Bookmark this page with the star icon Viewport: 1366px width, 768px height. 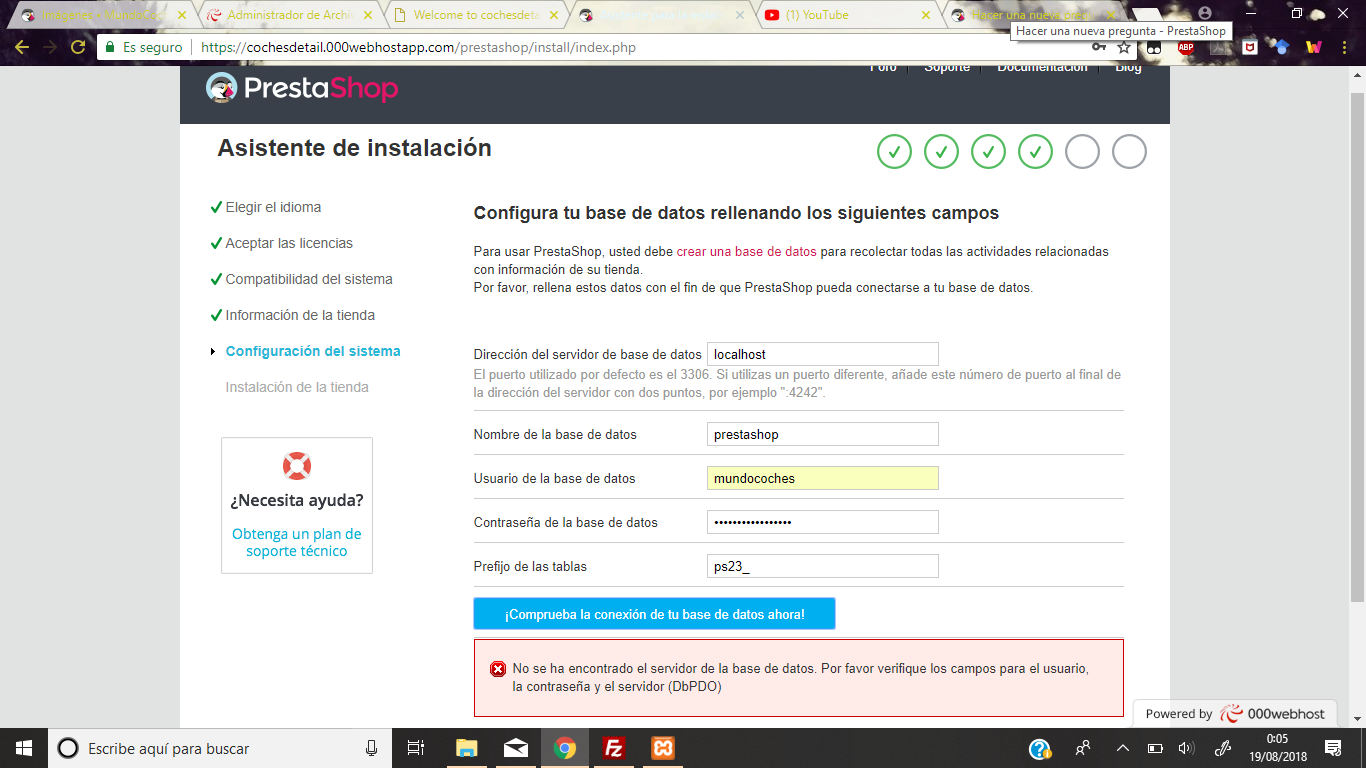(x=1124, y=47)
